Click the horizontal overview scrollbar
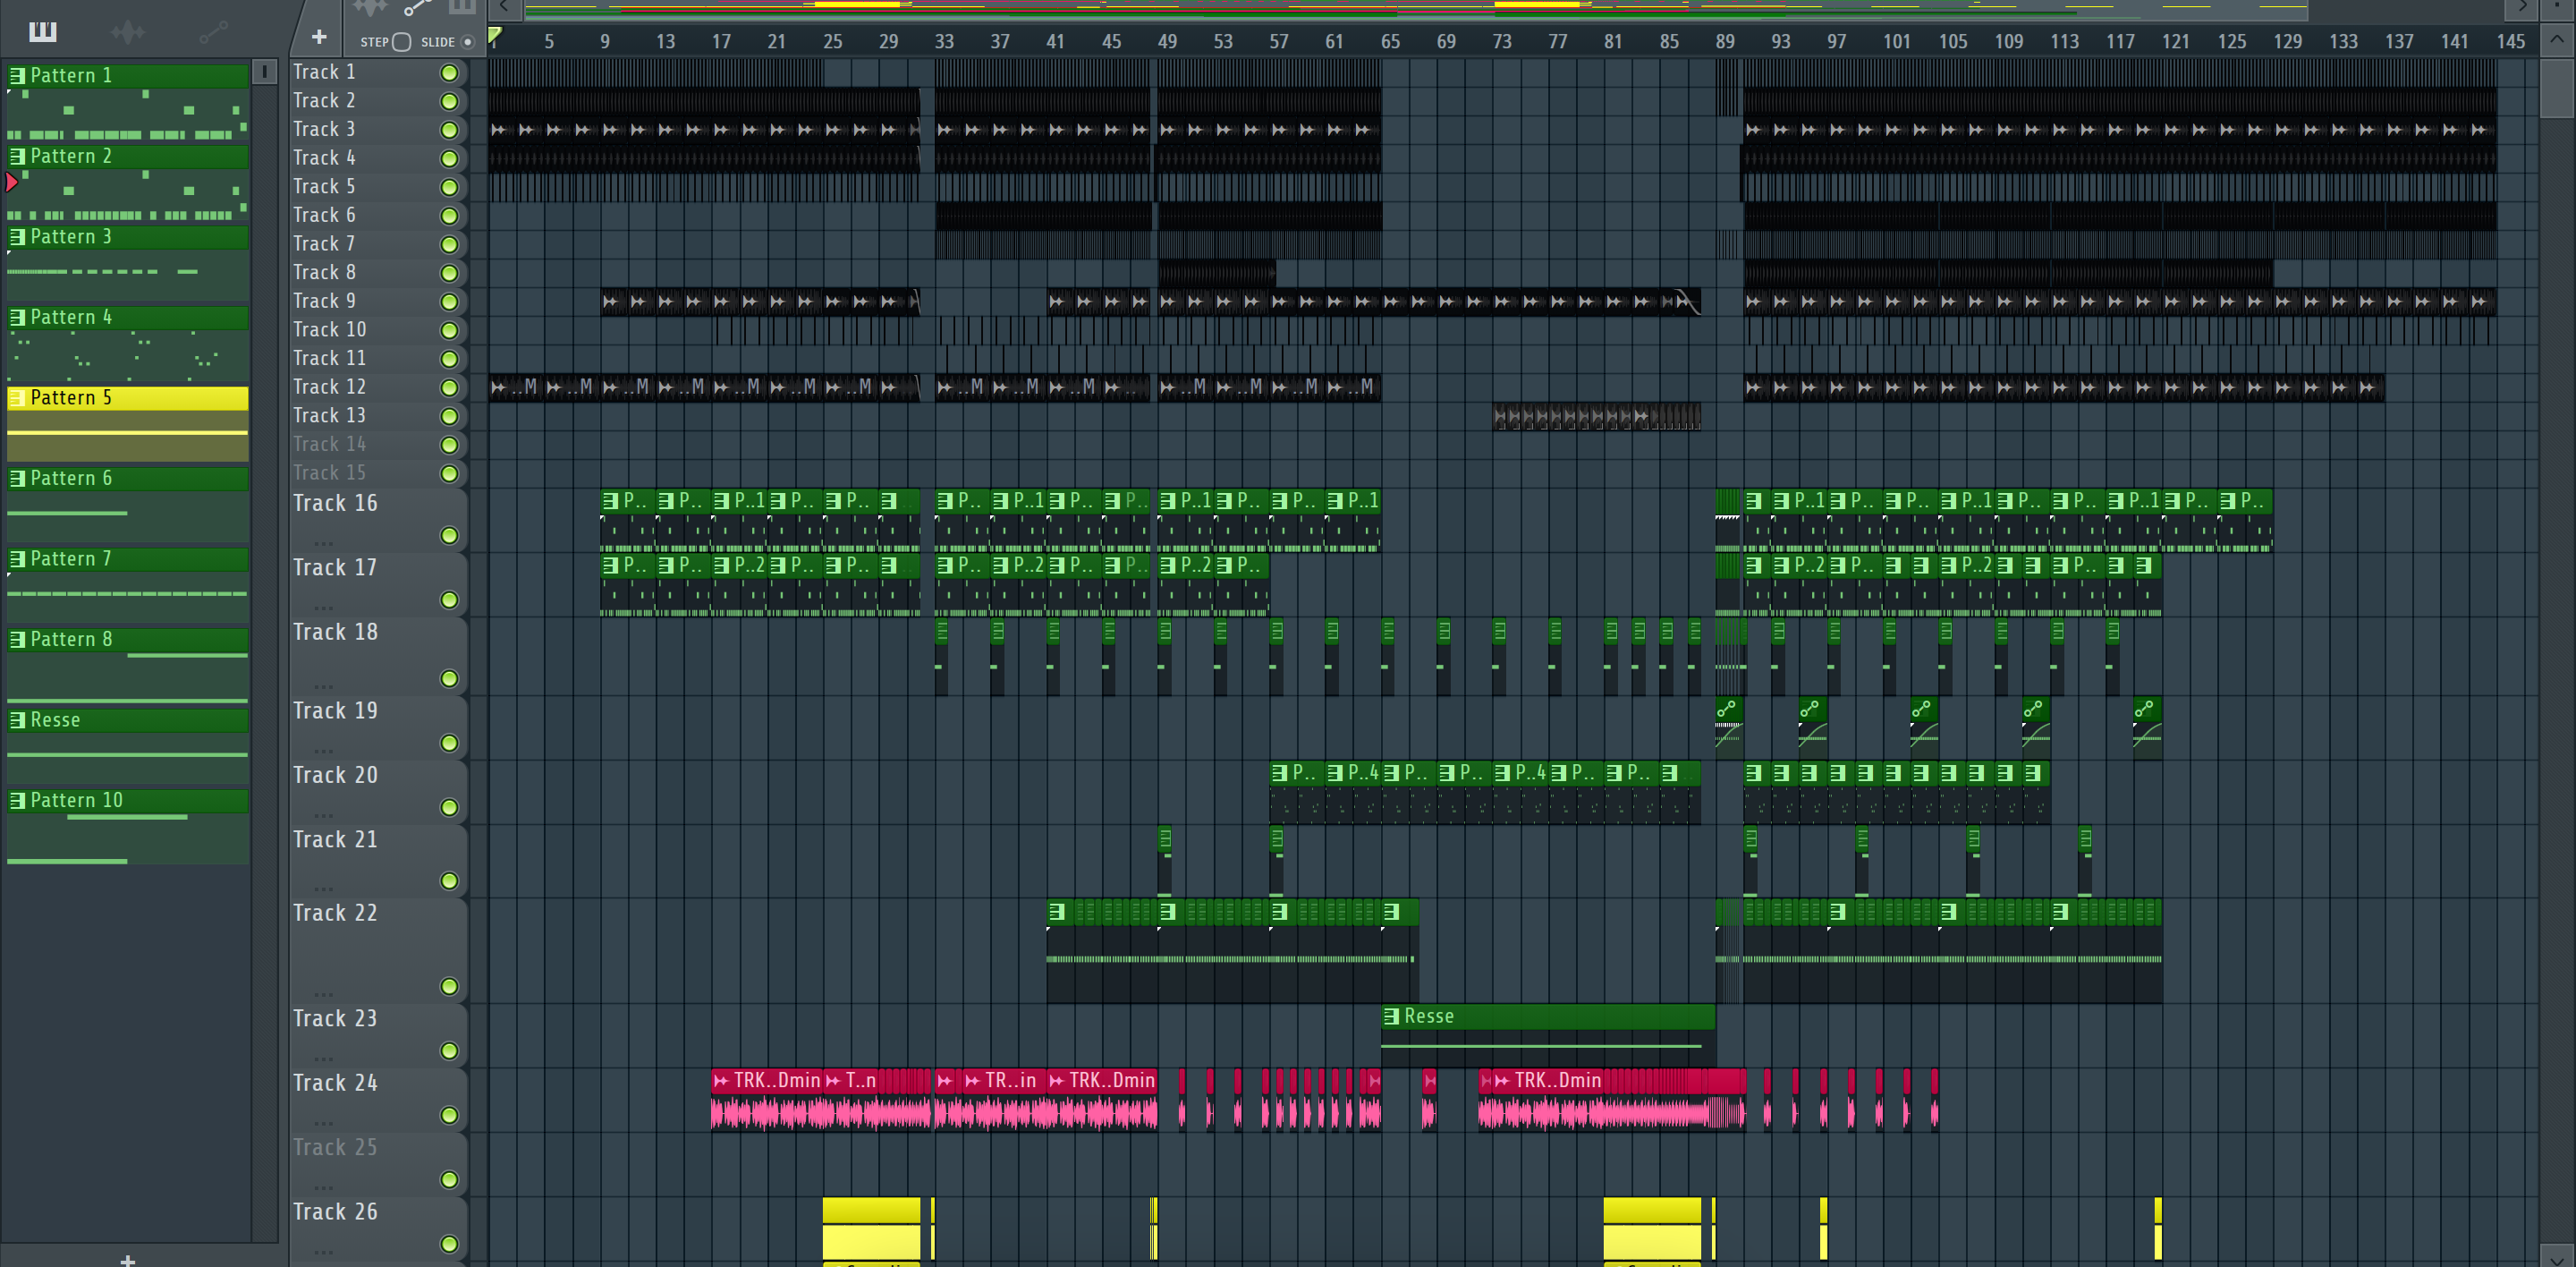Screen dimensions: 2576x1267 (x=1415, y=9)
